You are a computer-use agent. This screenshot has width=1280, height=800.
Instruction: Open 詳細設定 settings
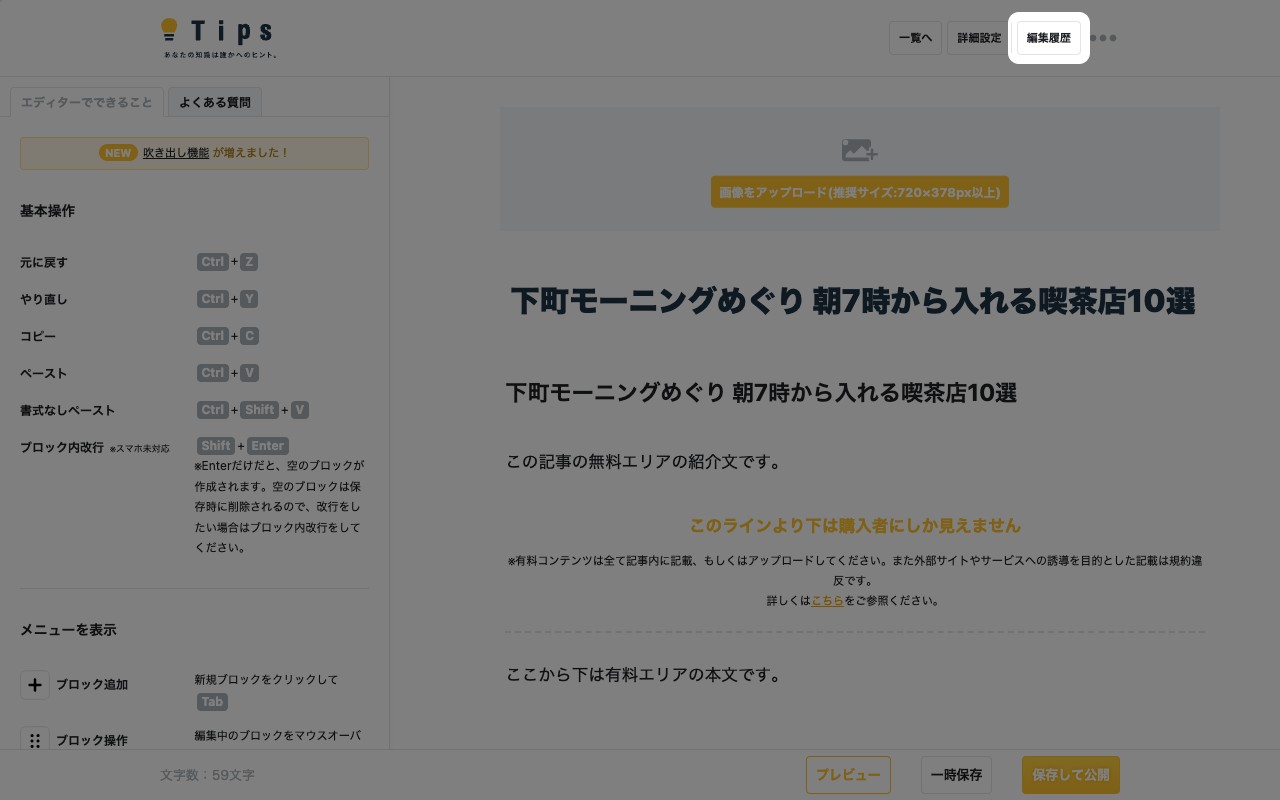979,38
